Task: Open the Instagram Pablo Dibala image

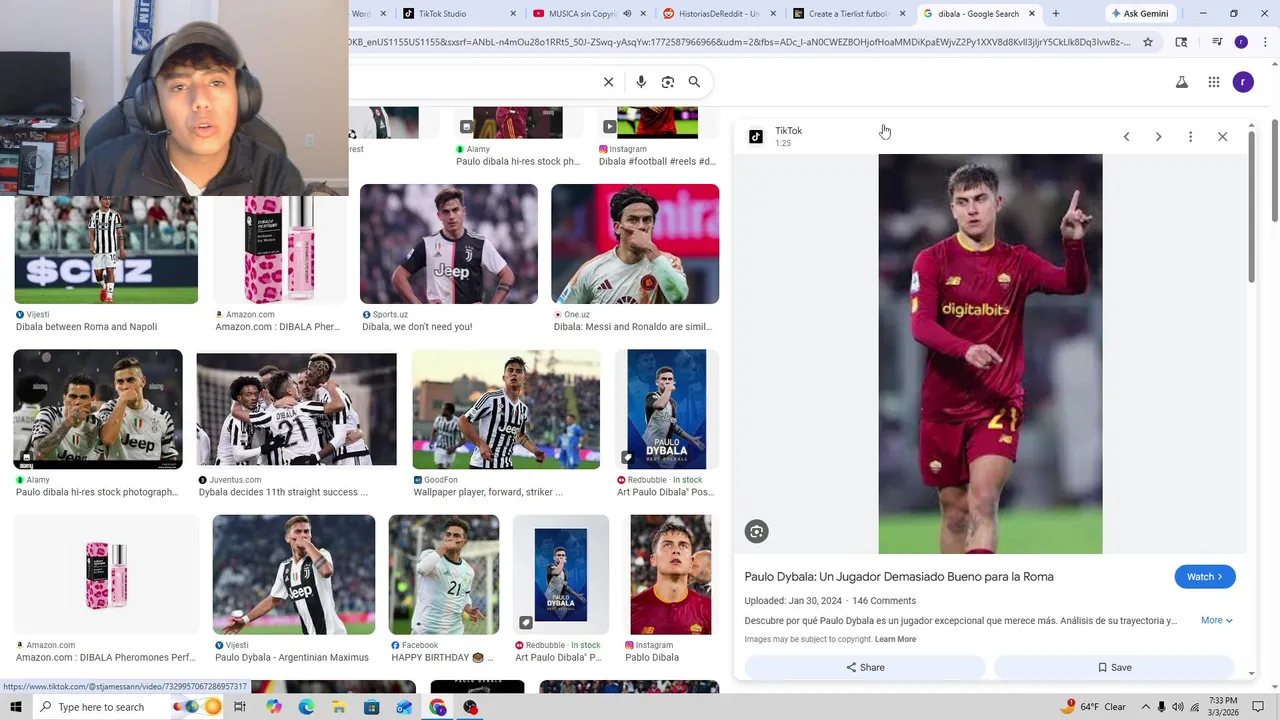Action: click(671, 575)
